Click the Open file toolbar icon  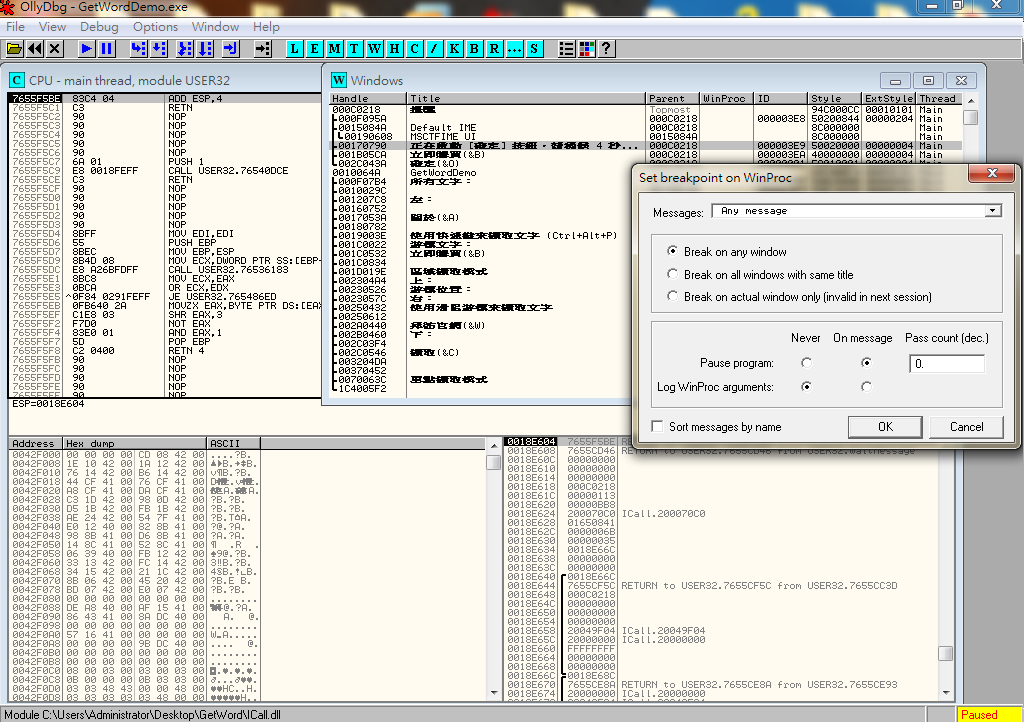[x=14, y=48]
